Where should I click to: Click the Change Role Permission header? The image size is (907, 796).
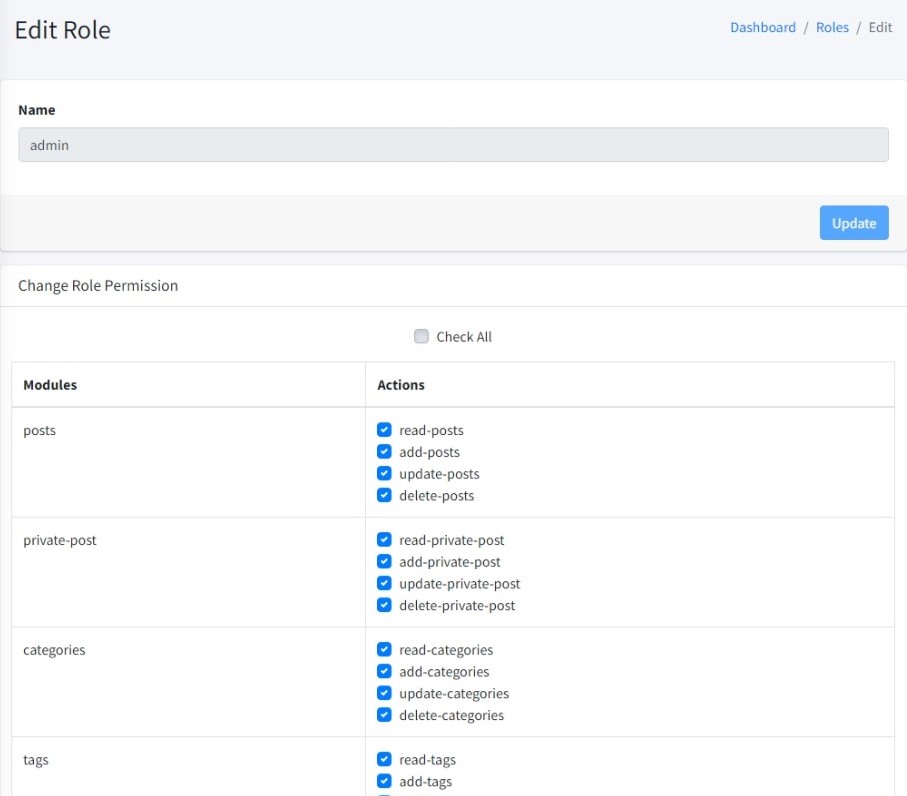tap(98, 286)
